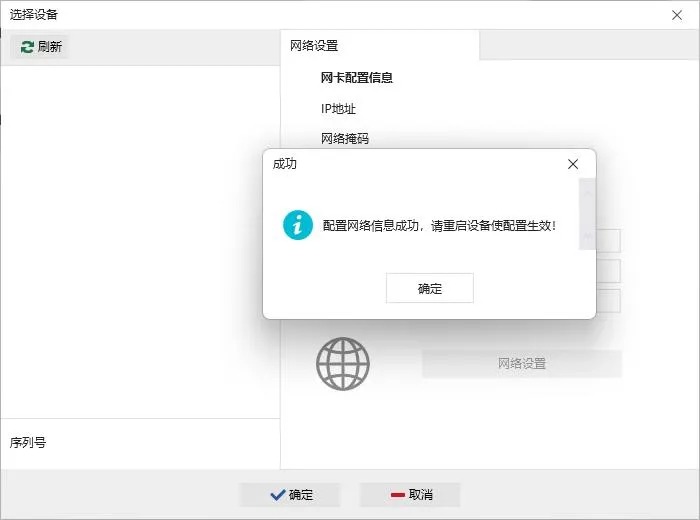Click 确定 in the 成功 dialog

[x=429, y=288]
